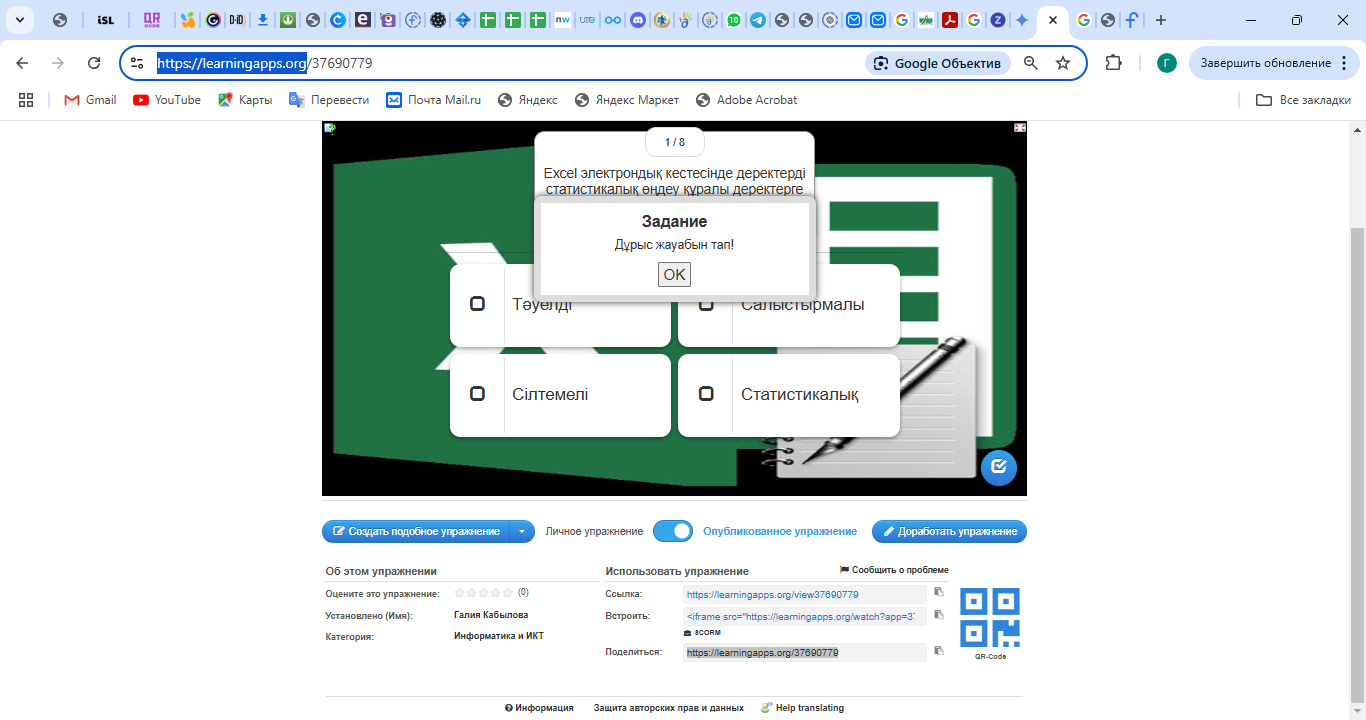Click the Поделиться URL field
This screenshot has height=720, width=1366.
pyautogui.click(x=805, y=652)
